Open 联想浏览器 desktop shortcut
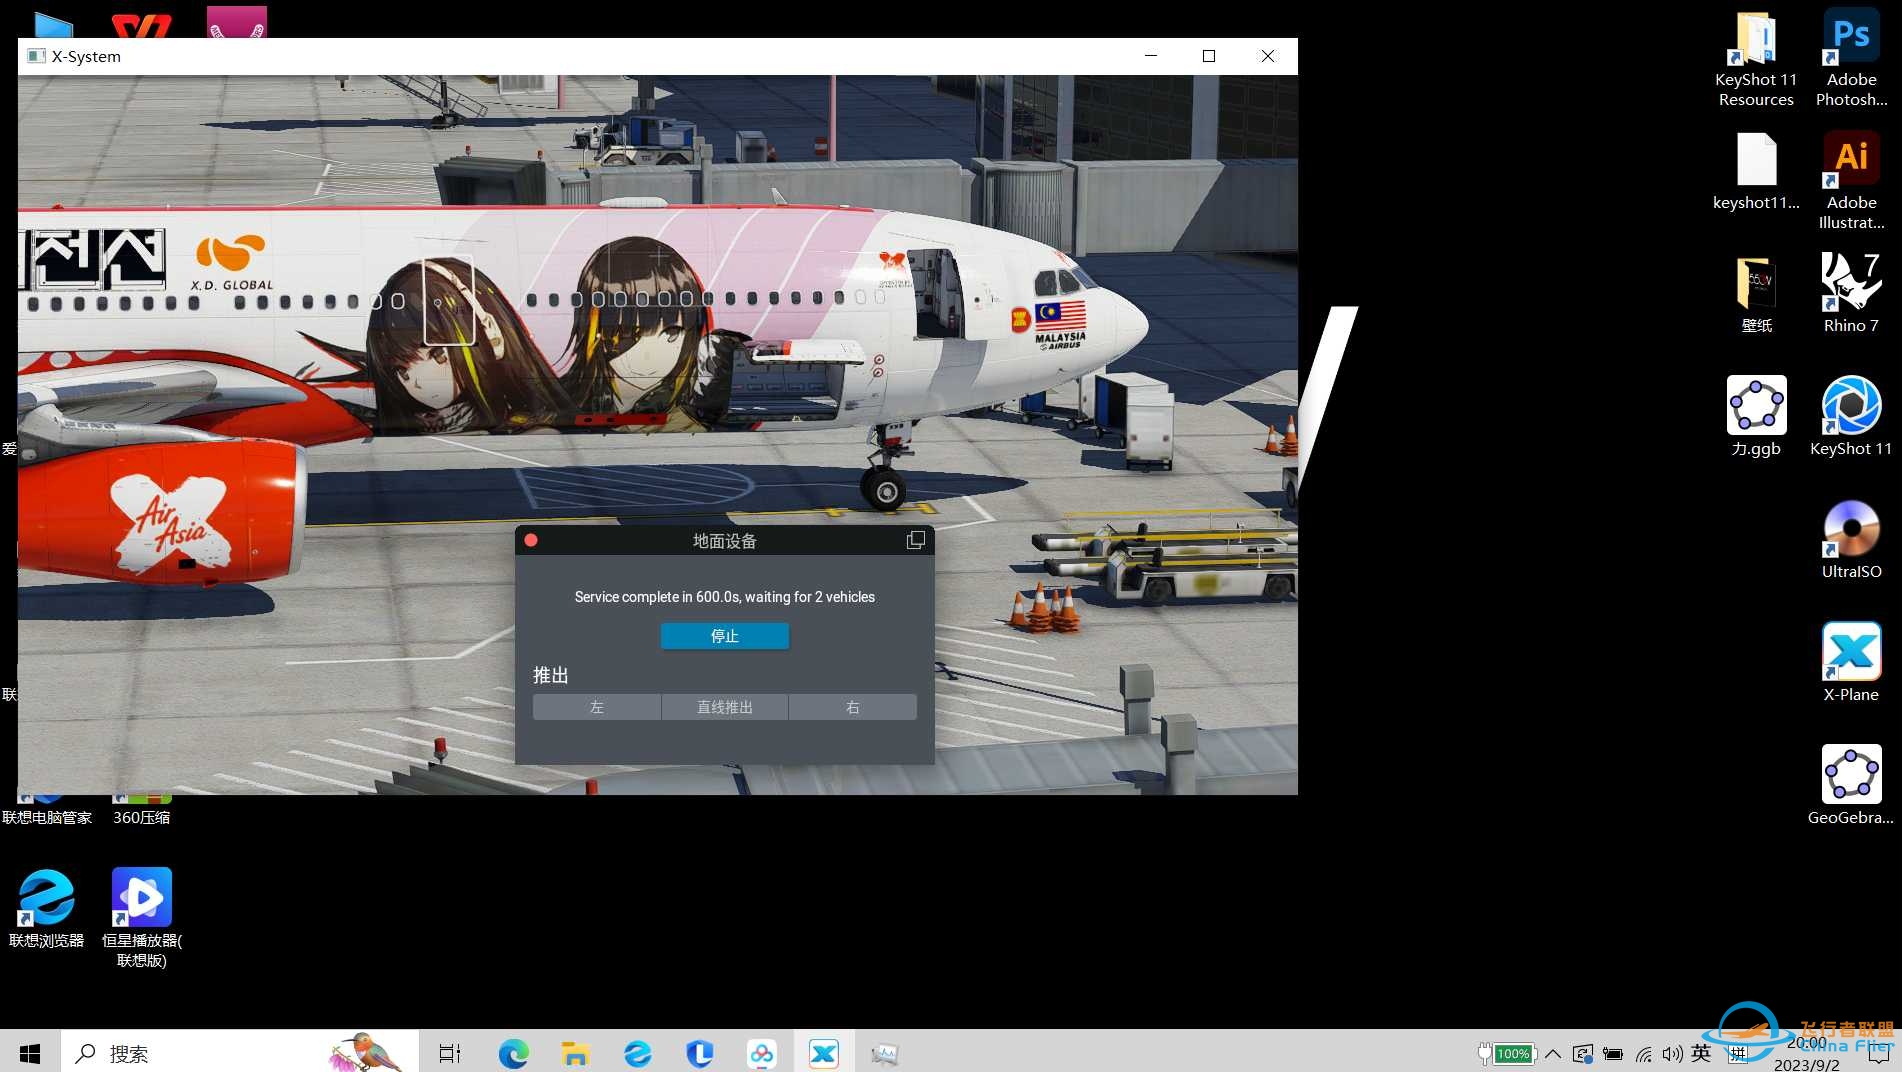Image resolution: width=1902 pixels, height=1072 pixels. click(x=46, y=908)
